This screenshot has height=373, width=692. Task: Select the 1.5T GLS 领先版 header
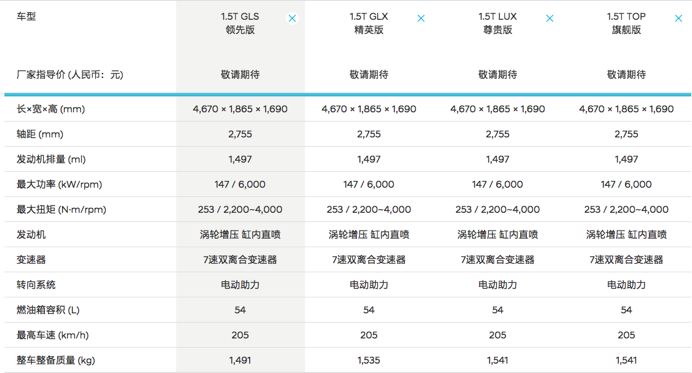tap(240, 23)
